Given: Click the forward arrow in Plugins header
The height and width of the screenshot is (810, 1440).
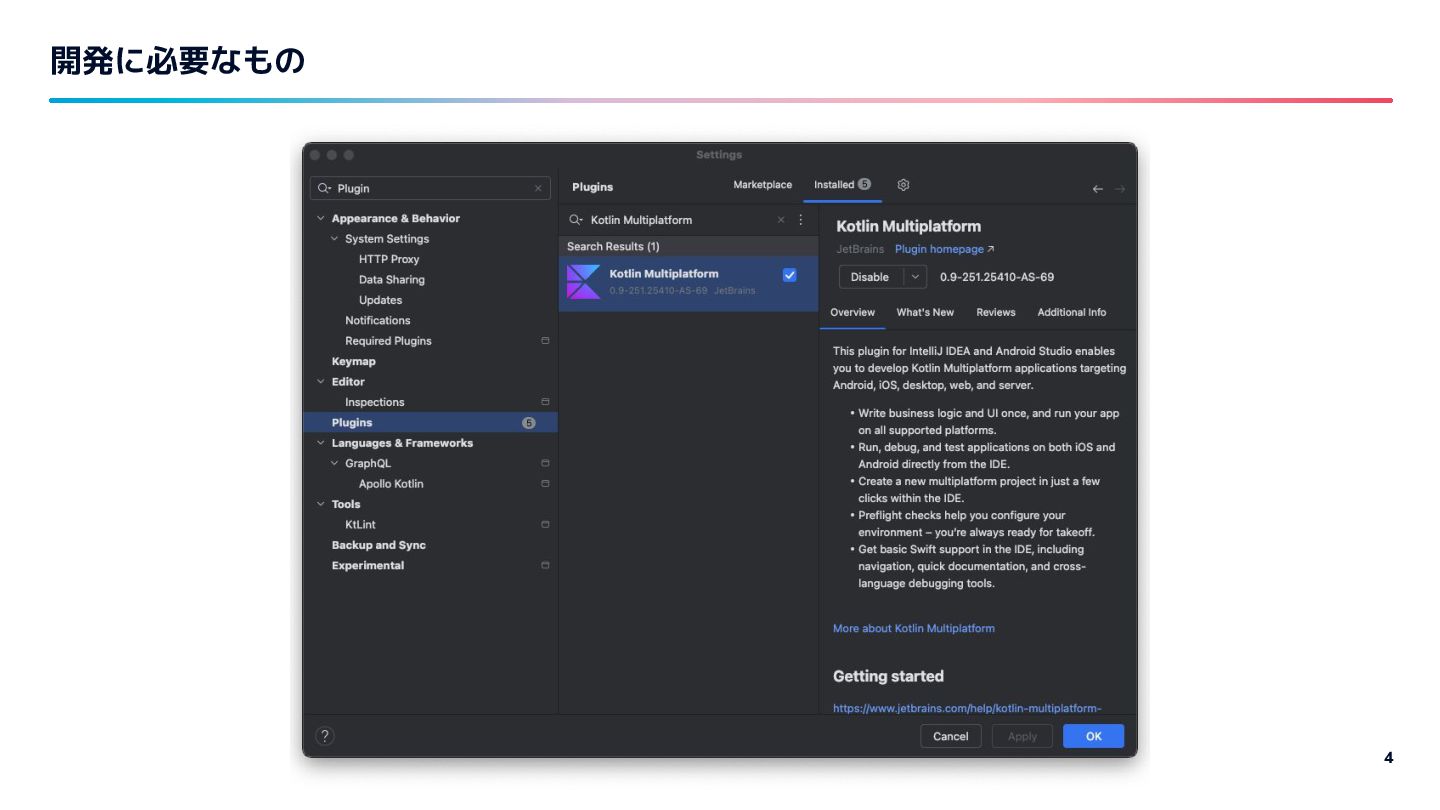Looking at the screenshot, I should coord(1120,189).
